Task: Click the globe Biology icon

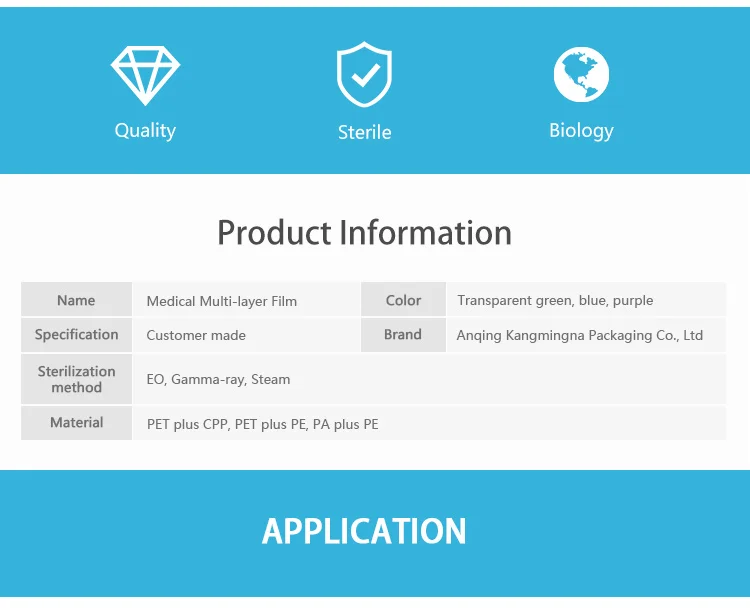Action: (581, 75)
